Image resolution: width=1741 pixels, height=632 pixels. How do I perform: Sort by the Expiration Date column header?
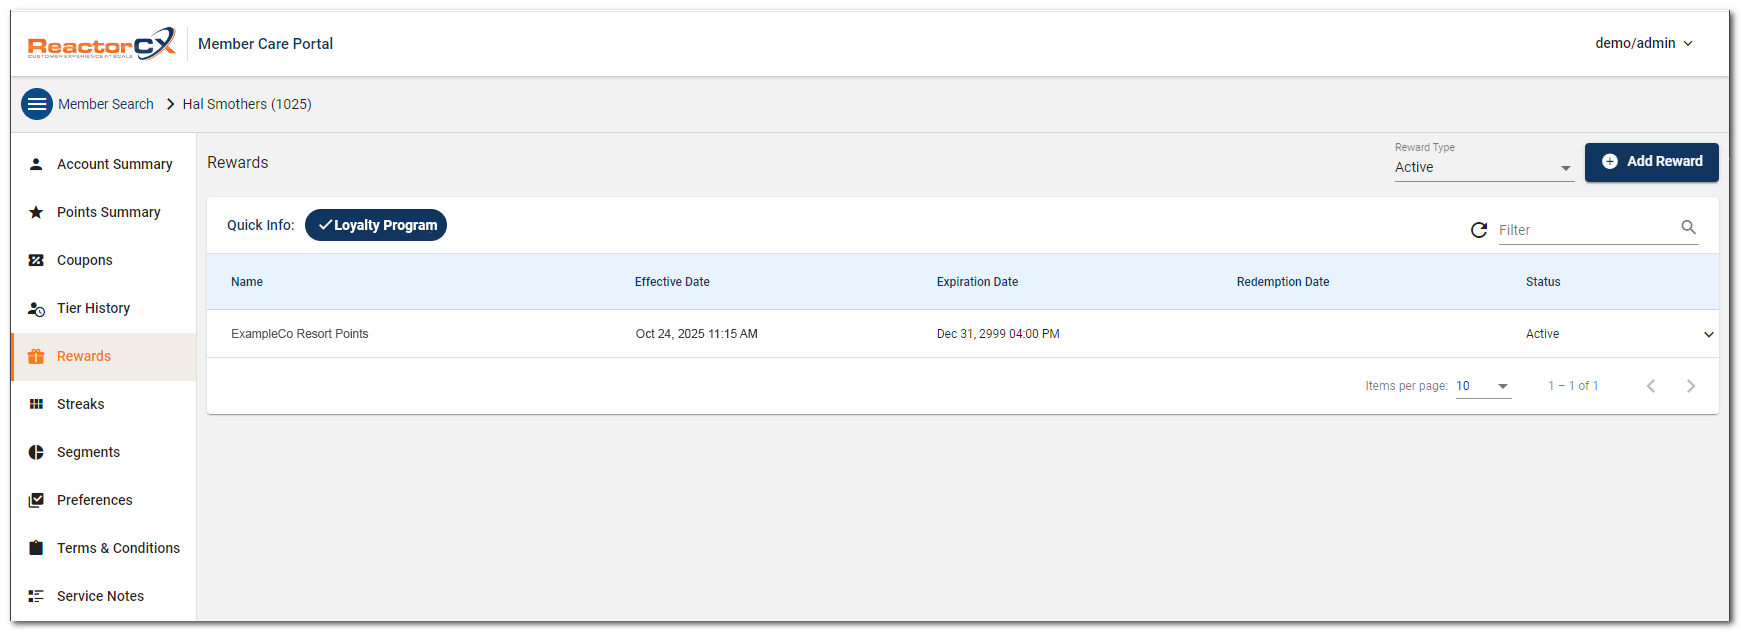(x=977, y=282)
